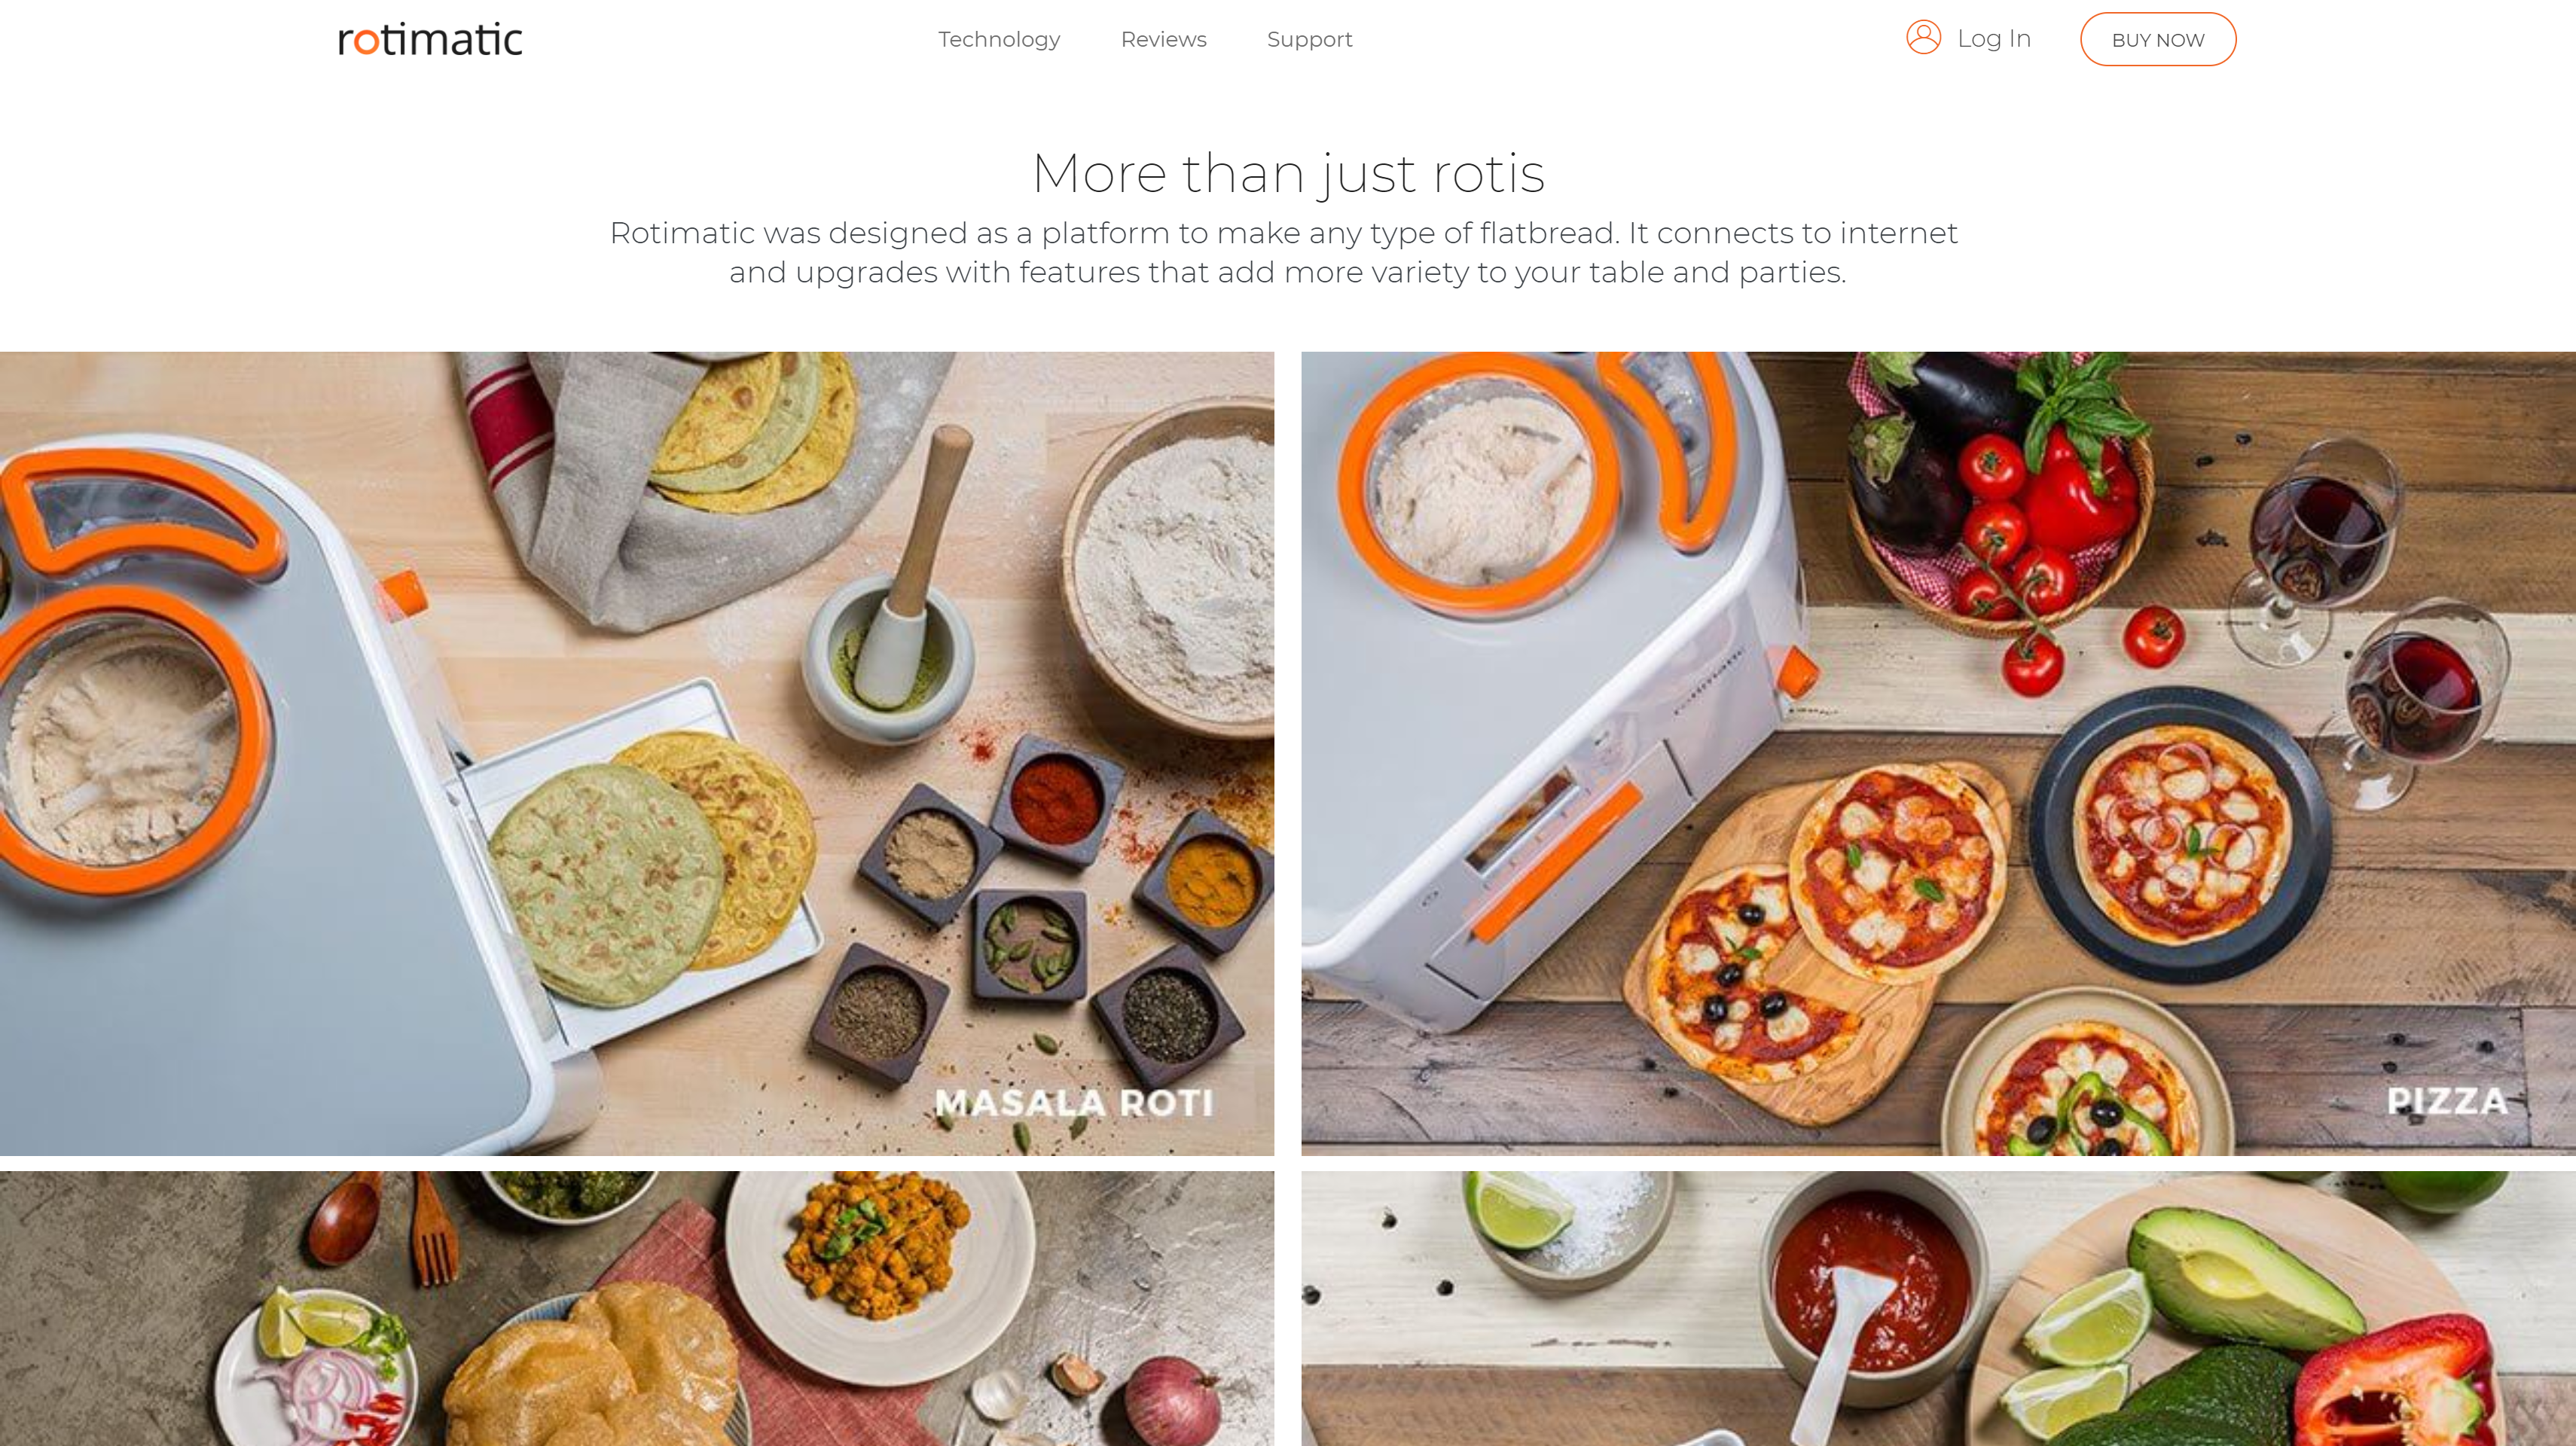Viewport: 2576px width, 1446px height.
Task: Click the MASALA ROTI caption text
Action: (1074, 1102)
